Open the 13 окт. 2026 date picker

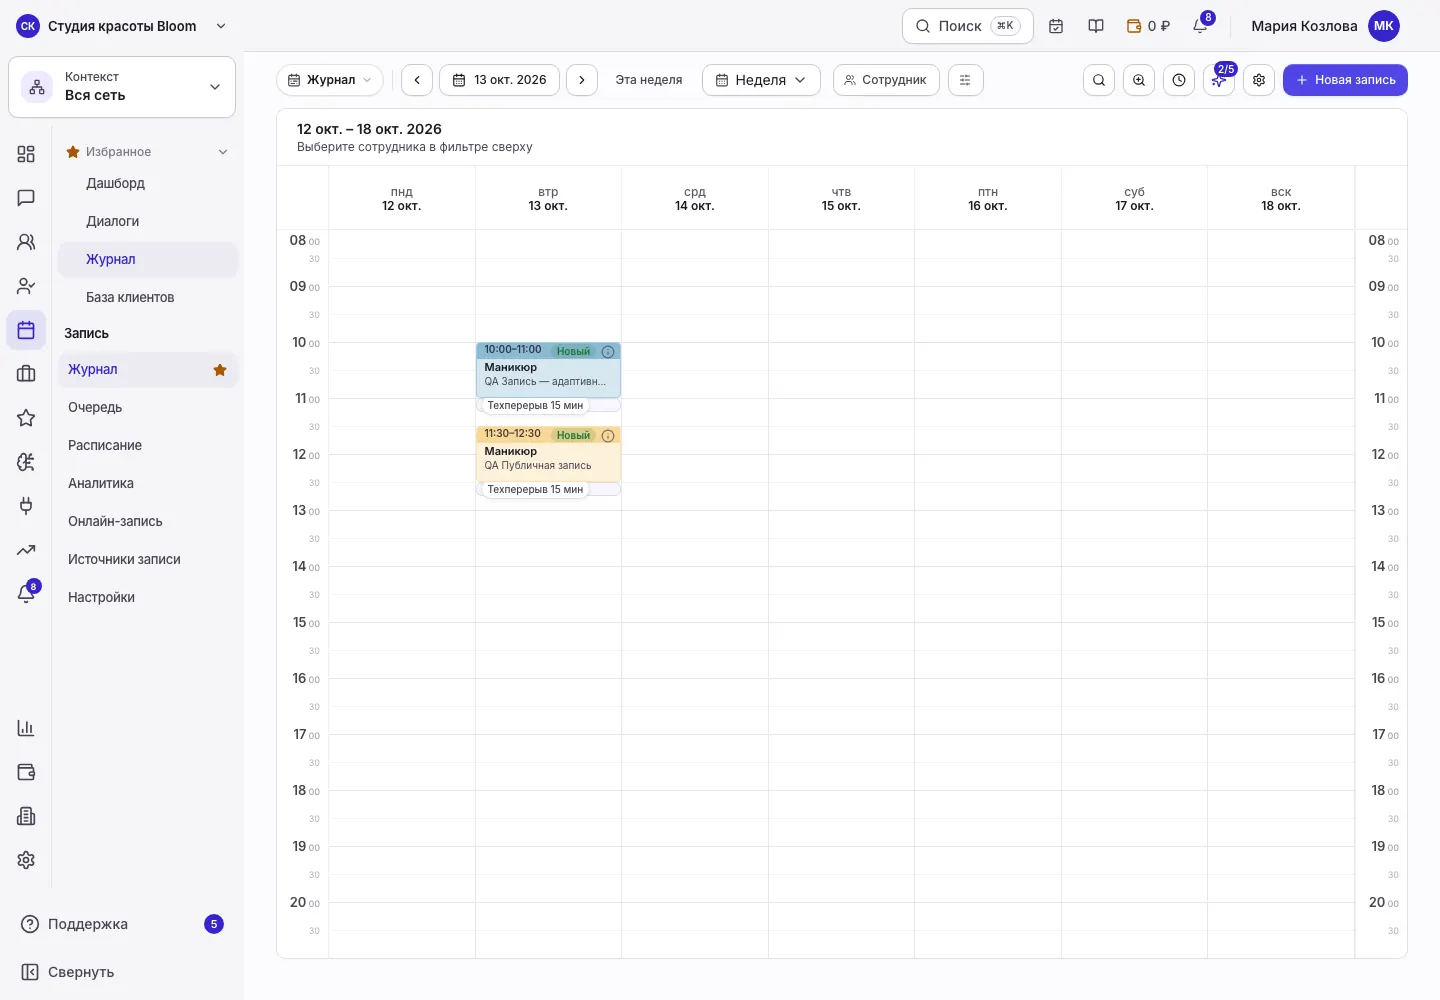tap(499, 80)
